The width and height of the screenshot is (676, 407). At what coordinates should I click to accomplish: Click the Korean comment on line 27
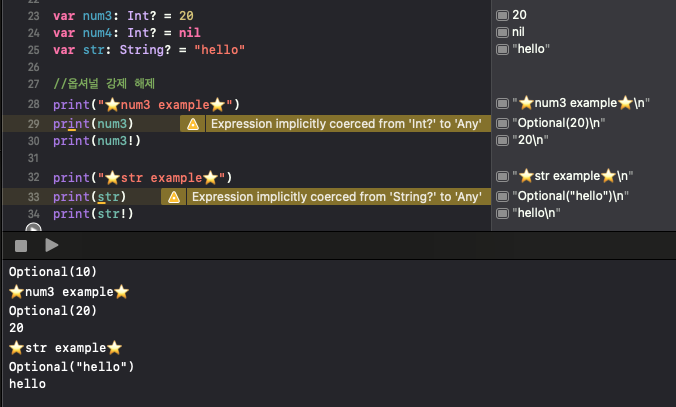pyautogui.click(x=104, y=83)
